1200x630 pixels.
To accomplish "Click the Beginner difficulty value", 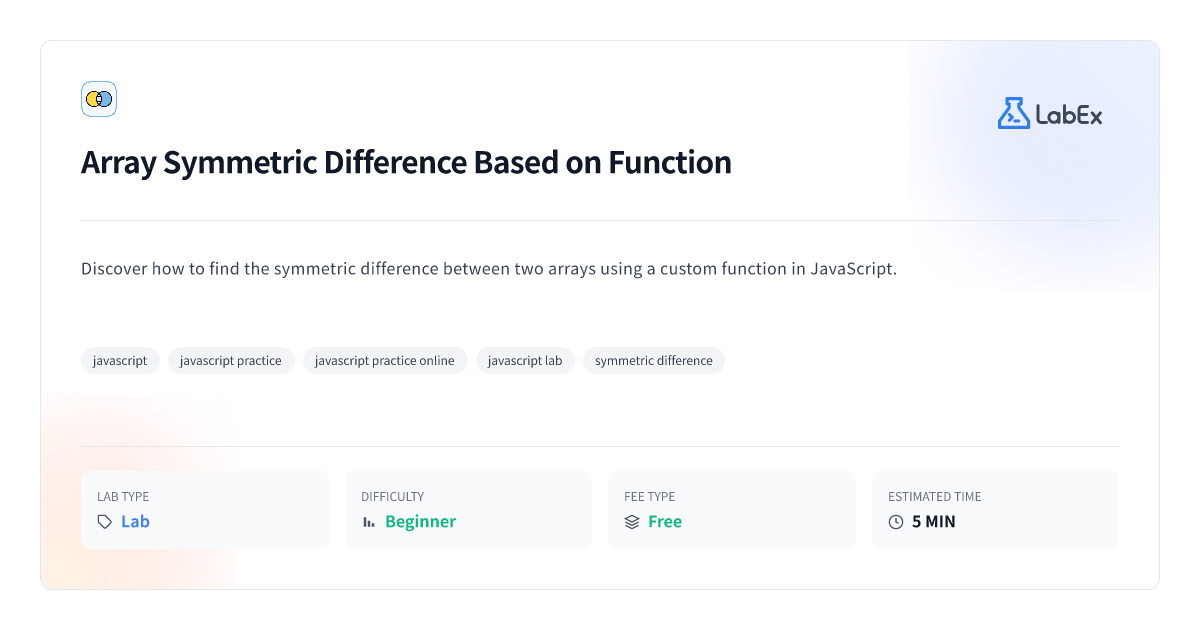I will (420, 522).
